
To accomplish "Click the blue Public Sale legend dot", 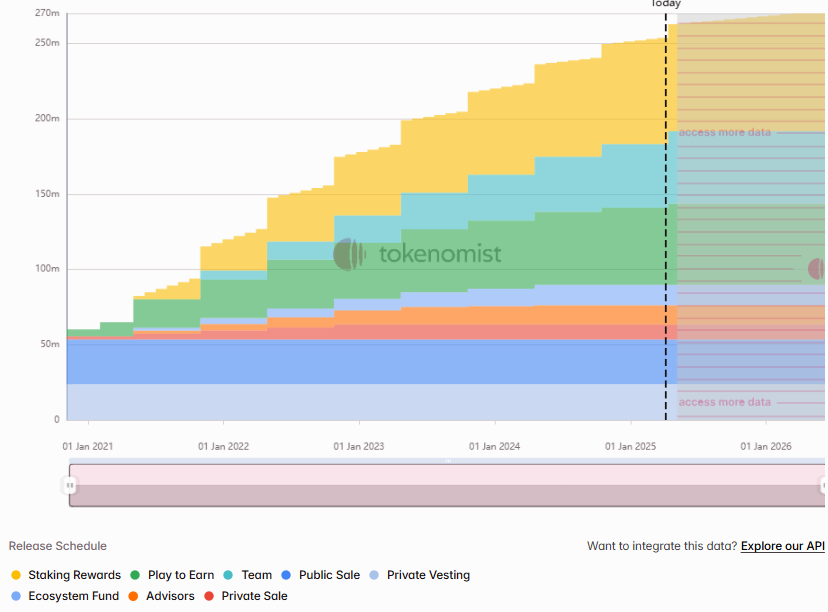I will 286,575.
